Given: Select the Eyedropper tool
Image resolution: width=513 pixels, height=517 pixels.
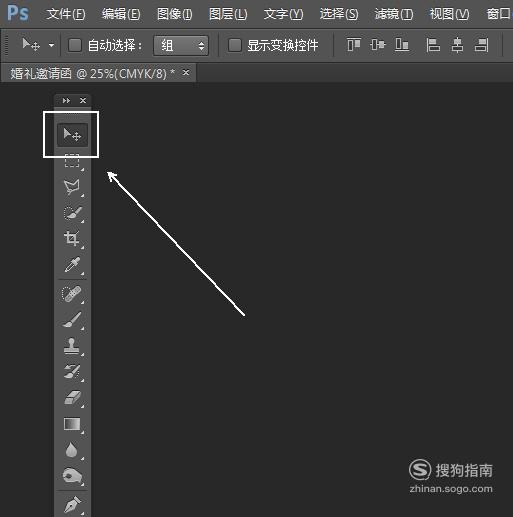Looking at the screenshot, I should point(72,265).
